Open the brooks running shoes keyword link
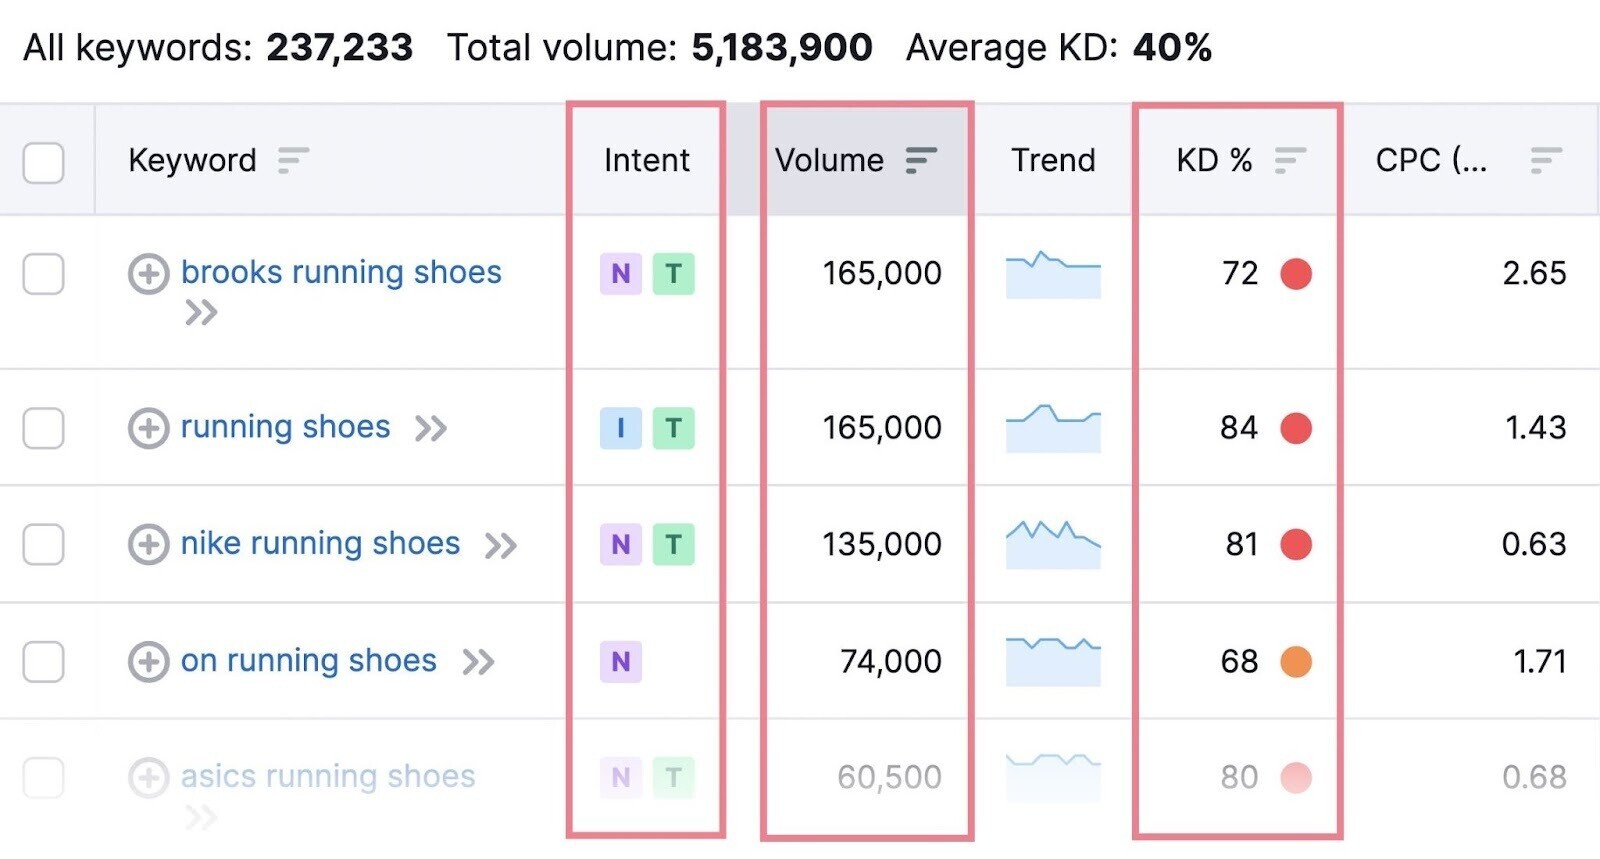Viewport: 1600px width, 859px height. tap(341, 272)
